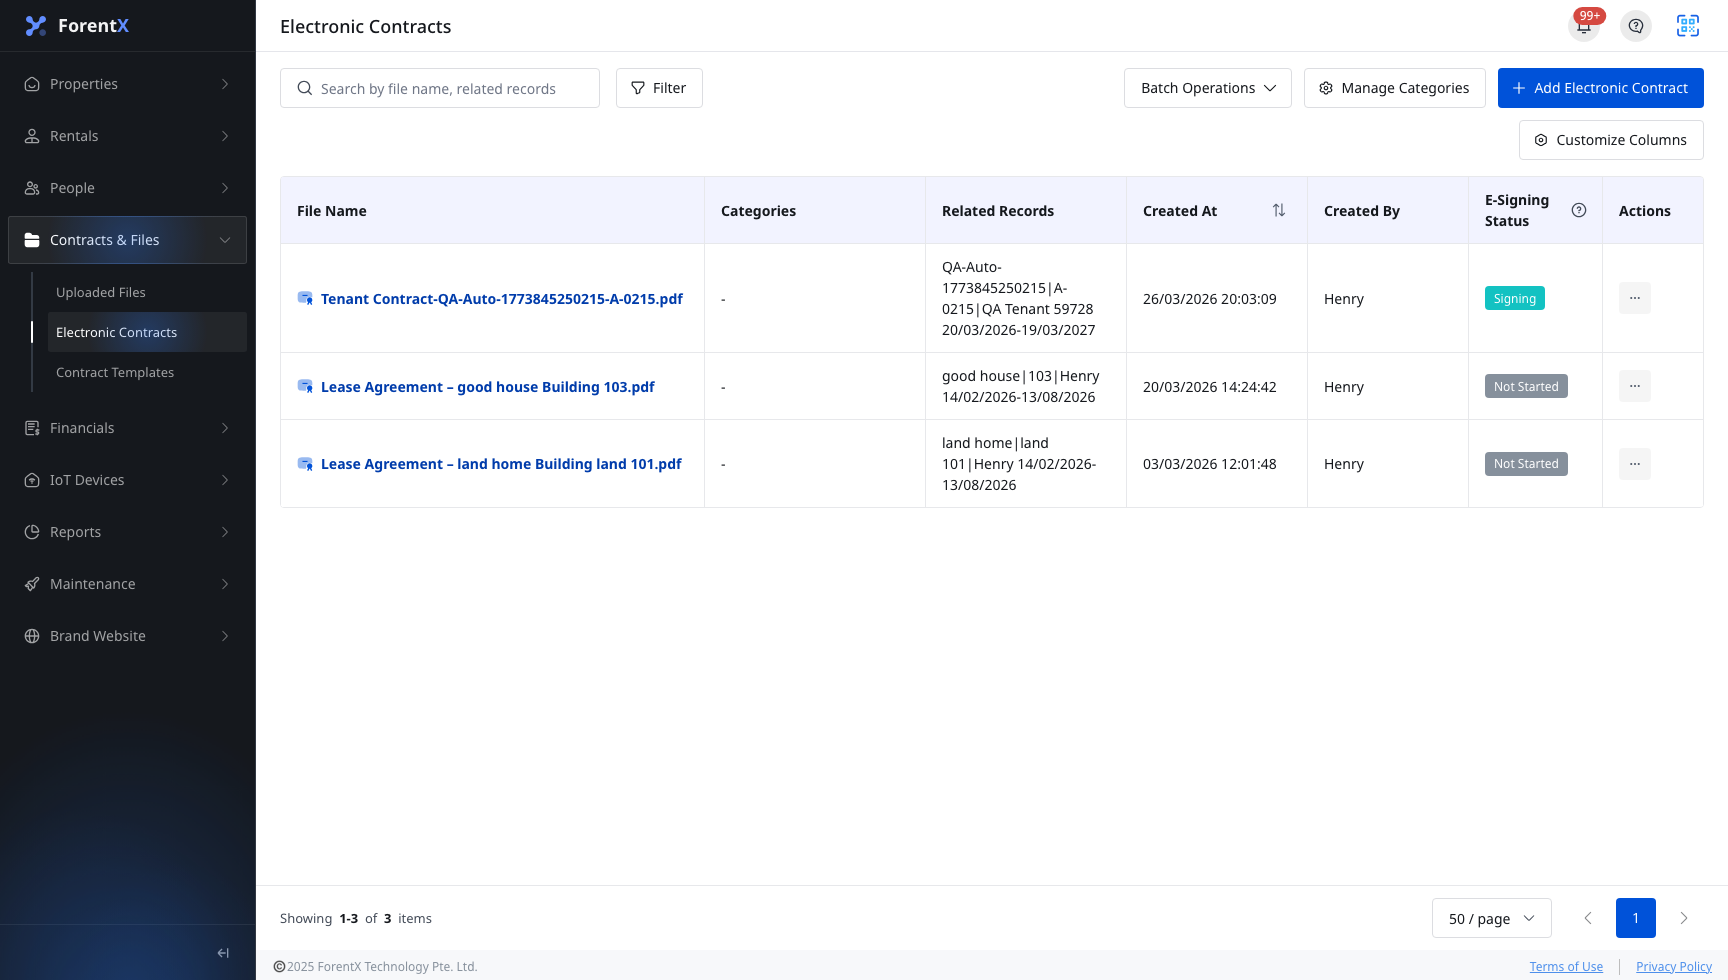Select the Electronic Contracts submenu item
Image resolution: width=1728 pixels, height=980 pixels.
pyautogui.click(x=147, y=332)
